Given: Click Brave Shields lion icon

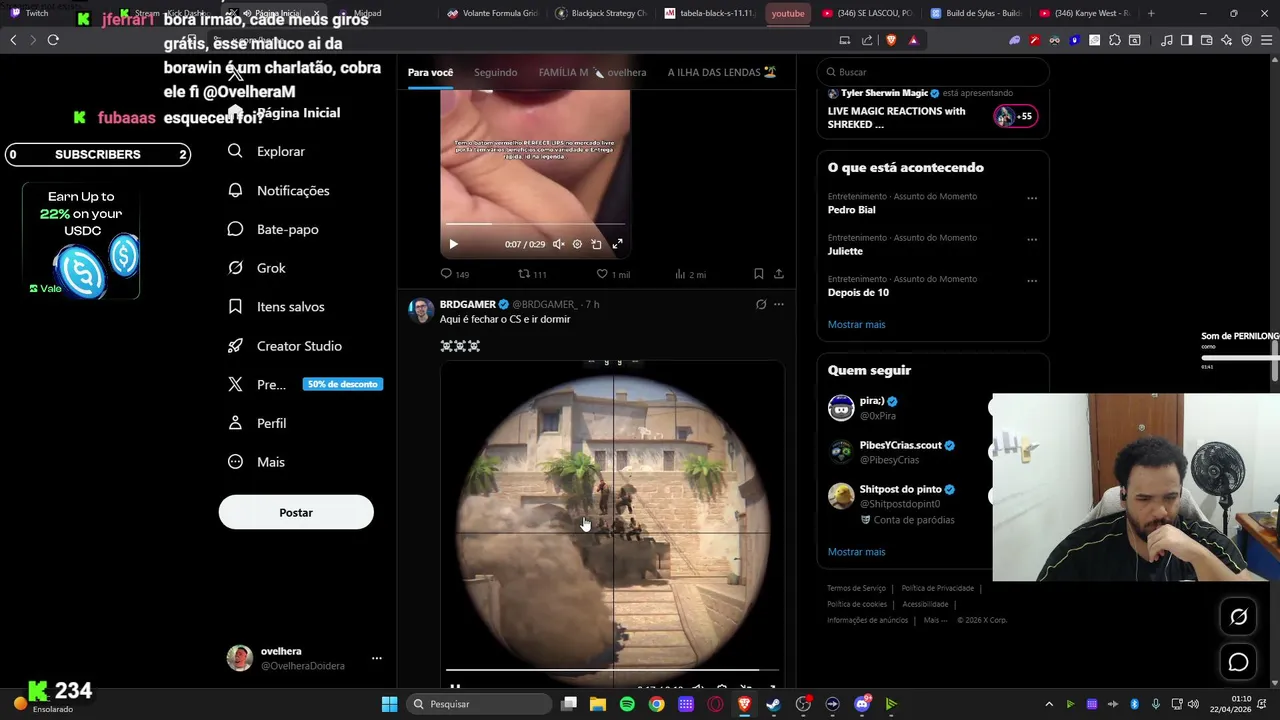Looking at the screenshot, I should tap(891, 40).
